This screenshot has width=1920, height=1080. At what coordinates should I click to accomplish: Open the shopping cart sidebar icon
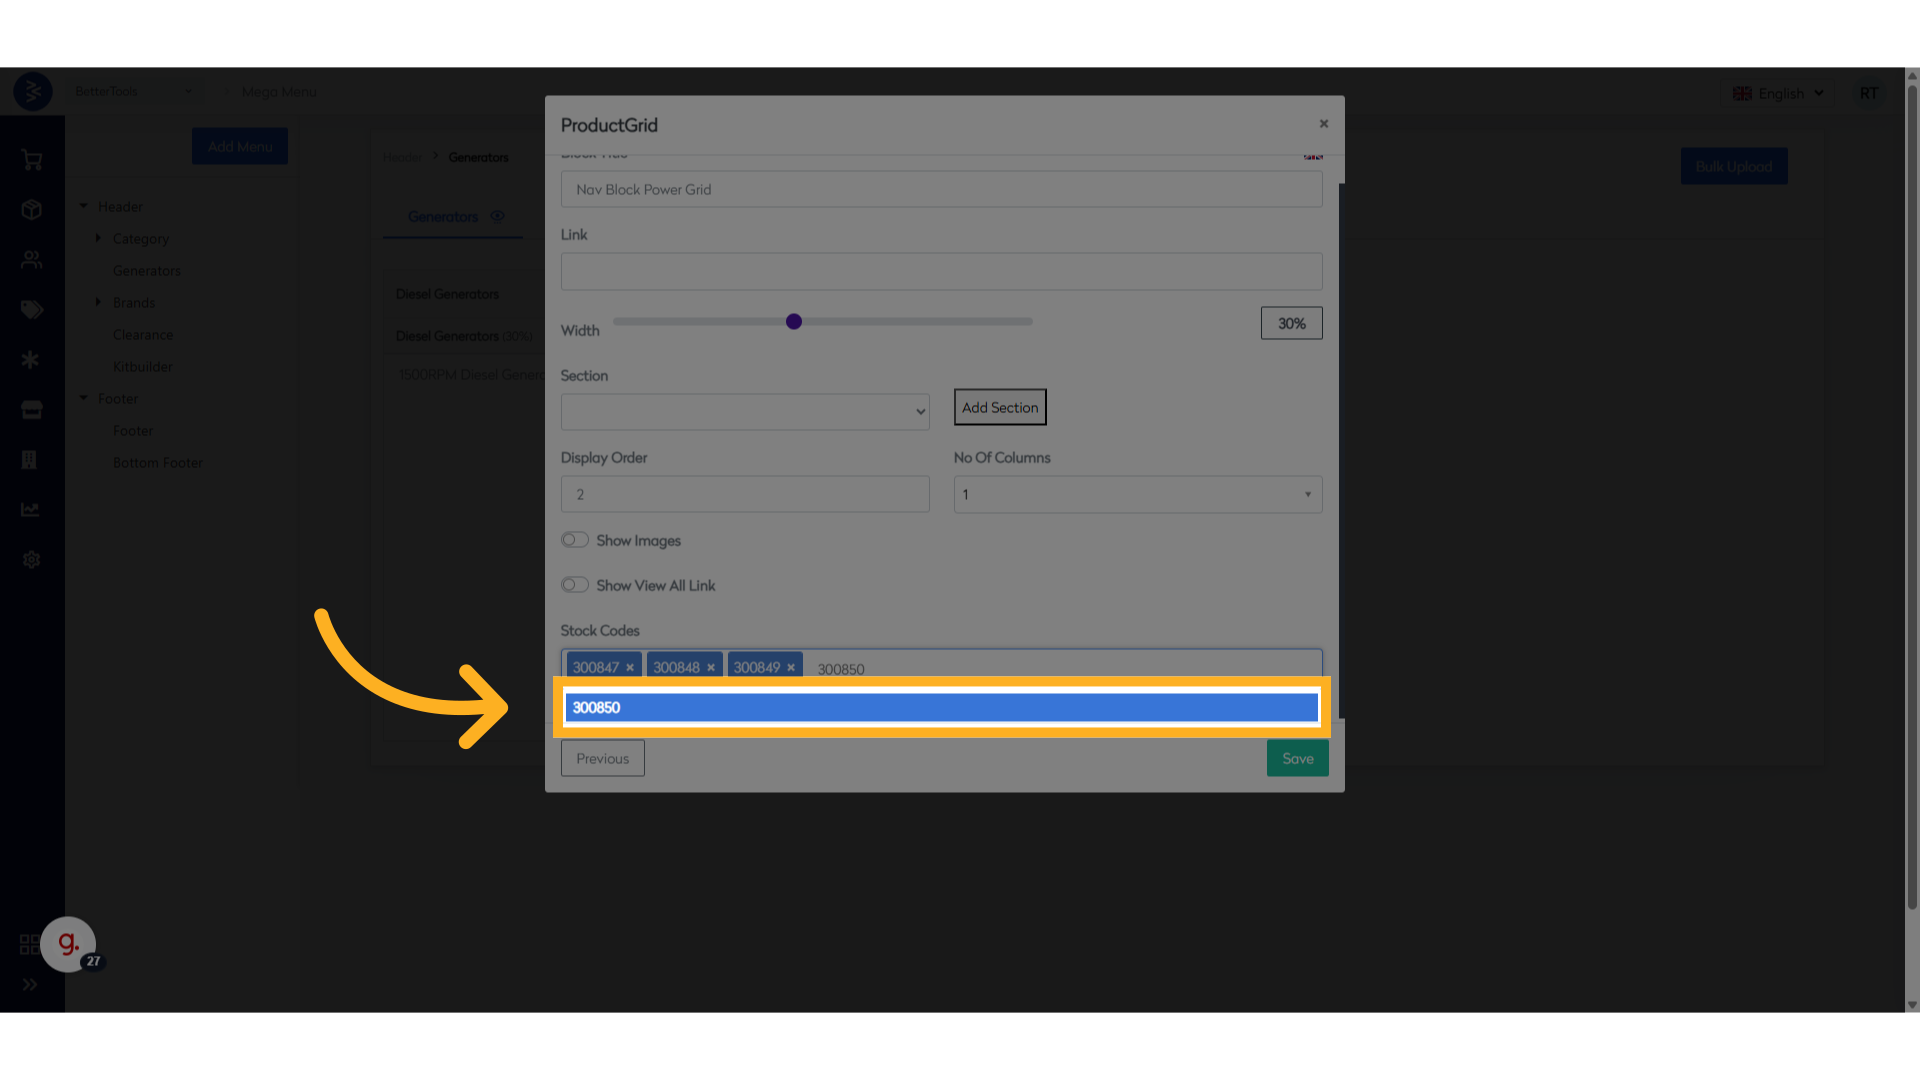pos(31,160)
